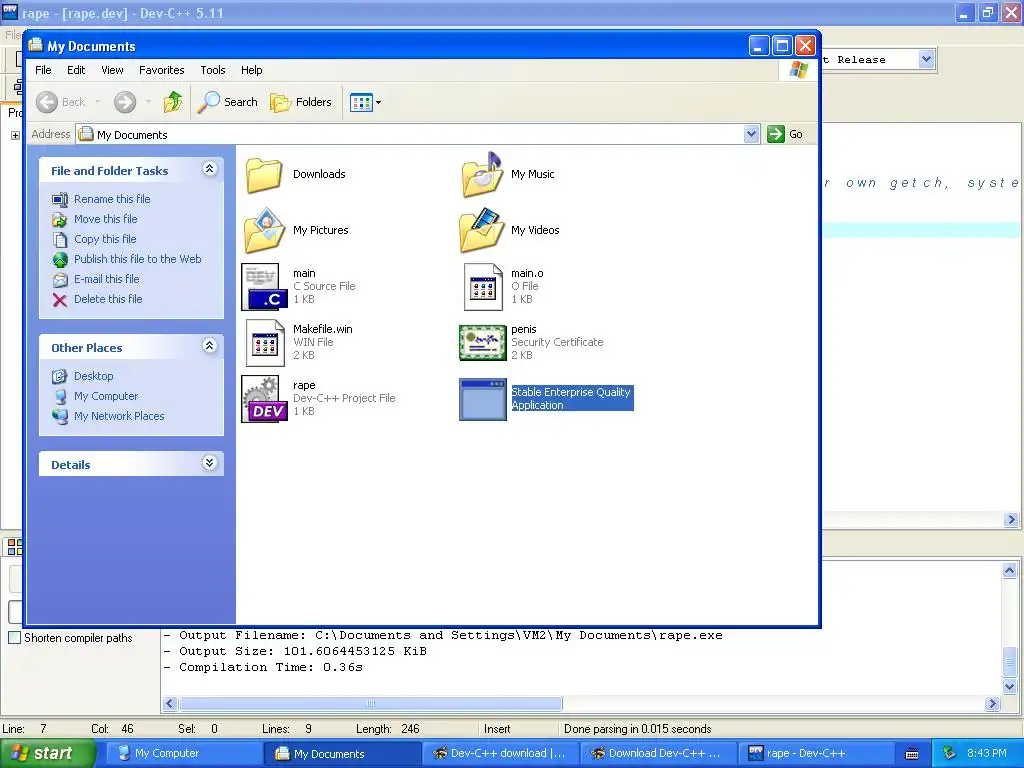Click Delete this file link
The image size is (1024, 768).
(108, 299)
